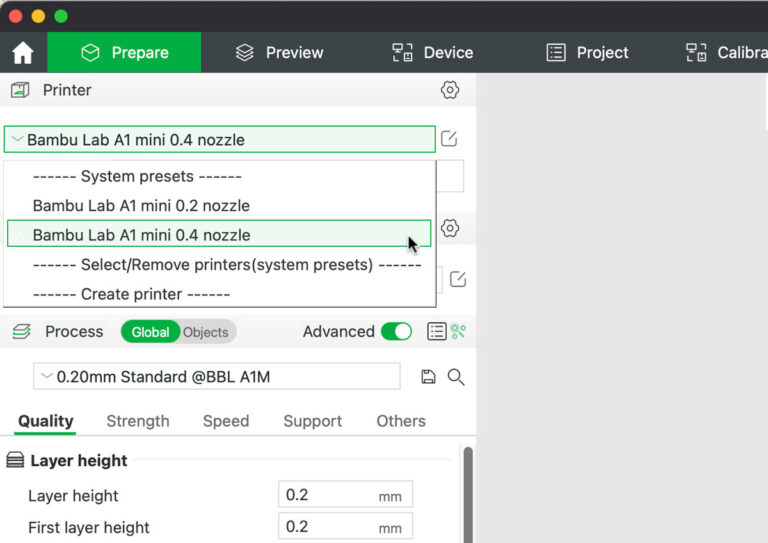Switch process scope to Global
768x543 pixels.
[x=150, y=332]
